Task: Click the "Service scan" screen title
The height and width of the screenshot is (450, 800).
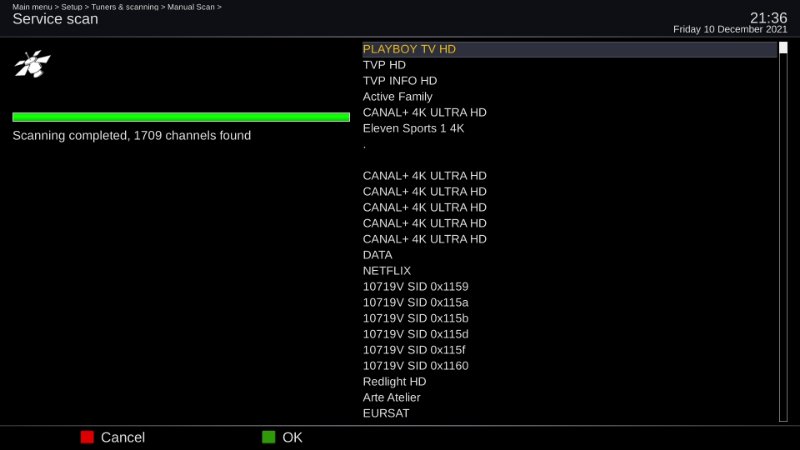Action: click(x=55, y=19)
